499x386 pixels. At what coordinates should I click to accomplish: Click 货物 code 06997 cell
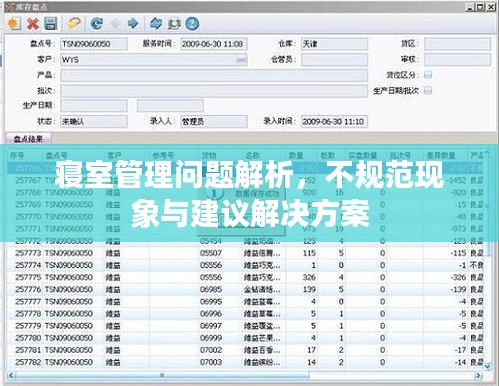click(x=220, y=326)
